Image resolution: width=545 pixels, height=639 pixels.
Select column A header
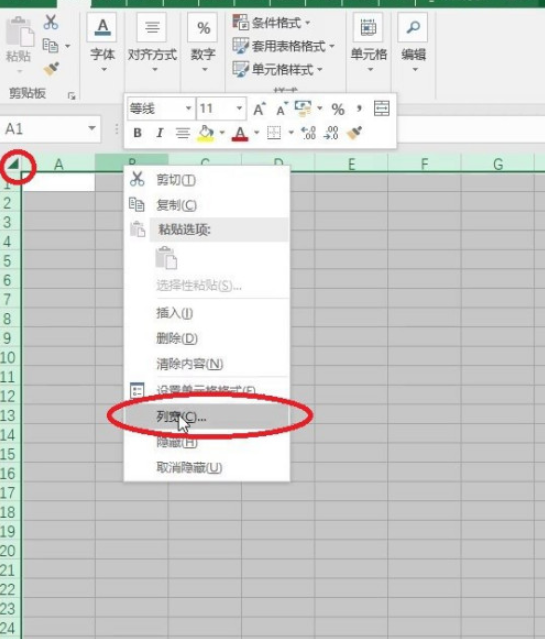click(x=59, y=164)
